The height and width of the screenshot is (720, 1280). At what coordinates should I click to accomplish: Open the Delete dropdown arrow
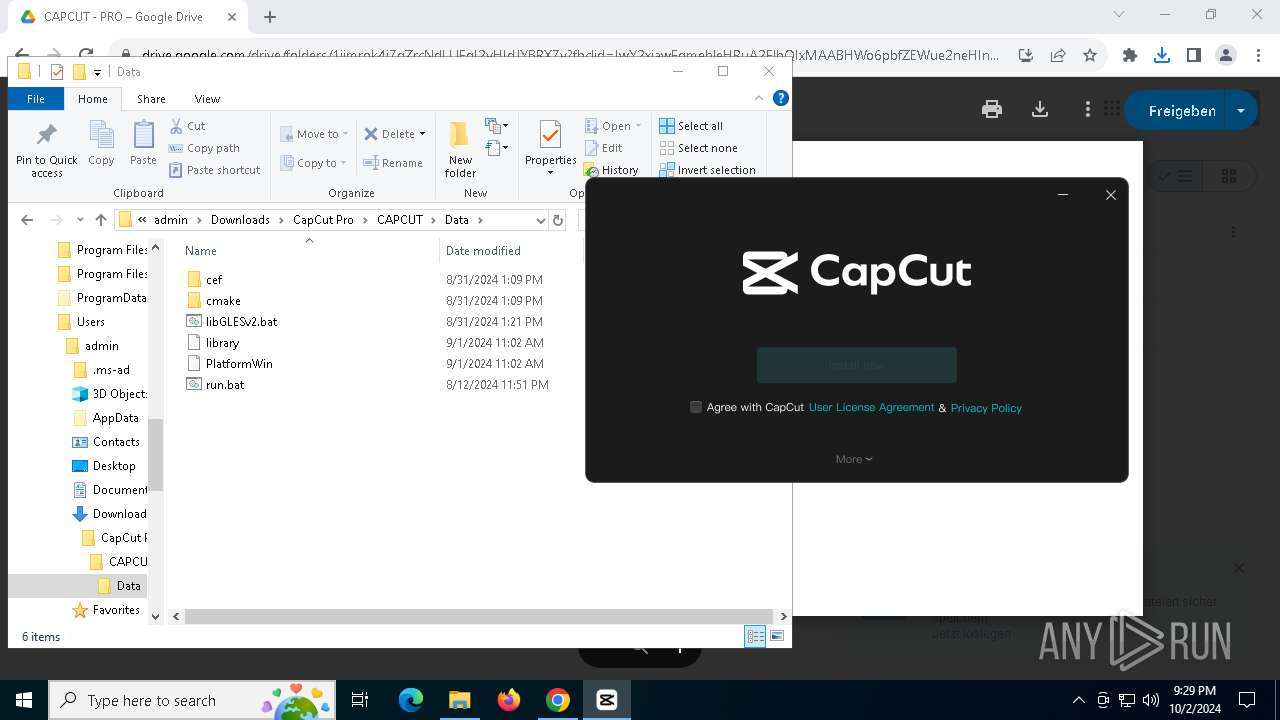tap(422, 134)
